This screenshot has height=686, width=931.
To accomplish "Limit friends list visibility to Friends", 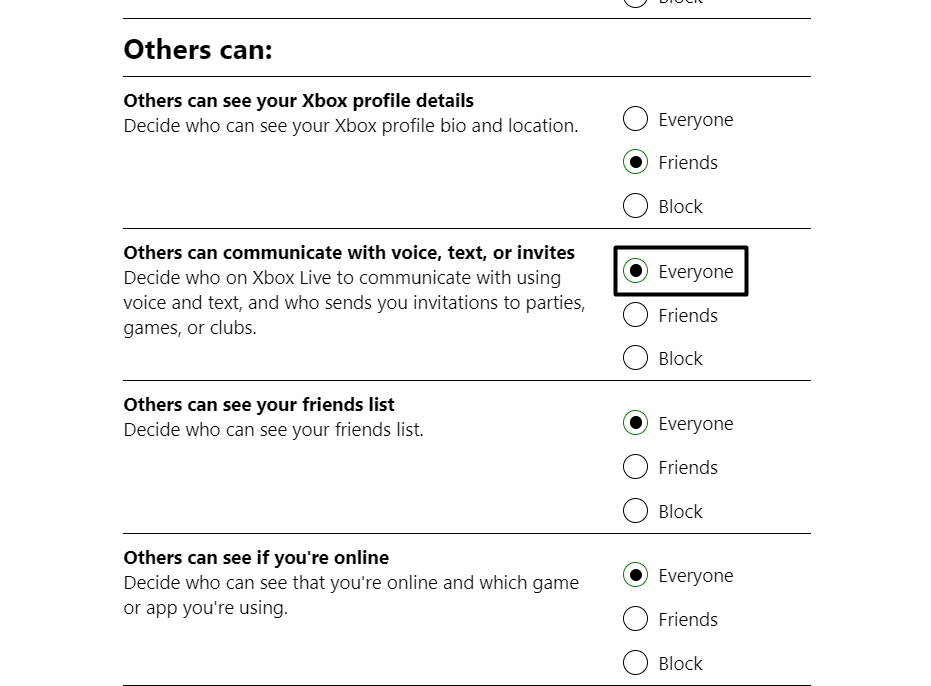I will click(x=635, y=468).
